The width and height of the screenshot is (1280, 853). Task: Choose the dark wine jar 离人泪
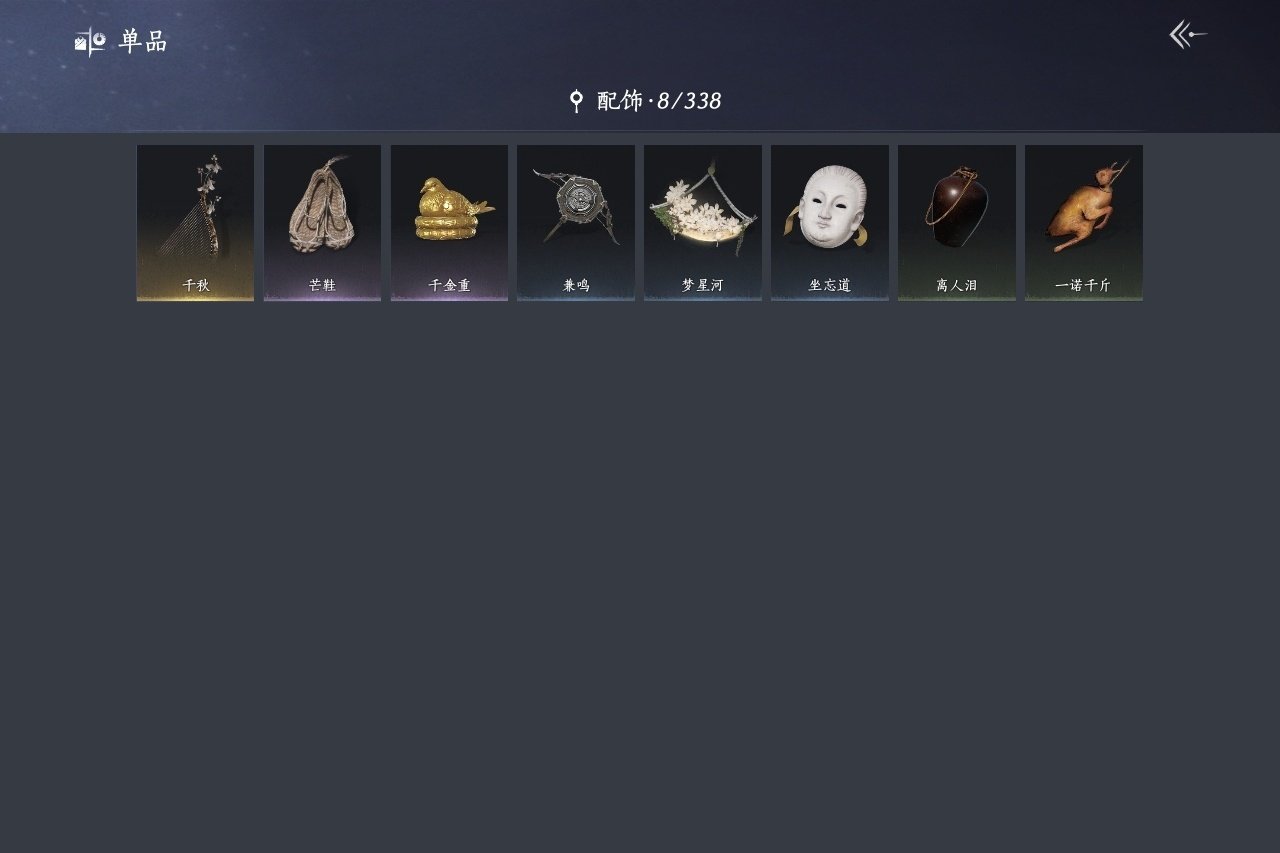pyautogui.click(x=957, y=223)
